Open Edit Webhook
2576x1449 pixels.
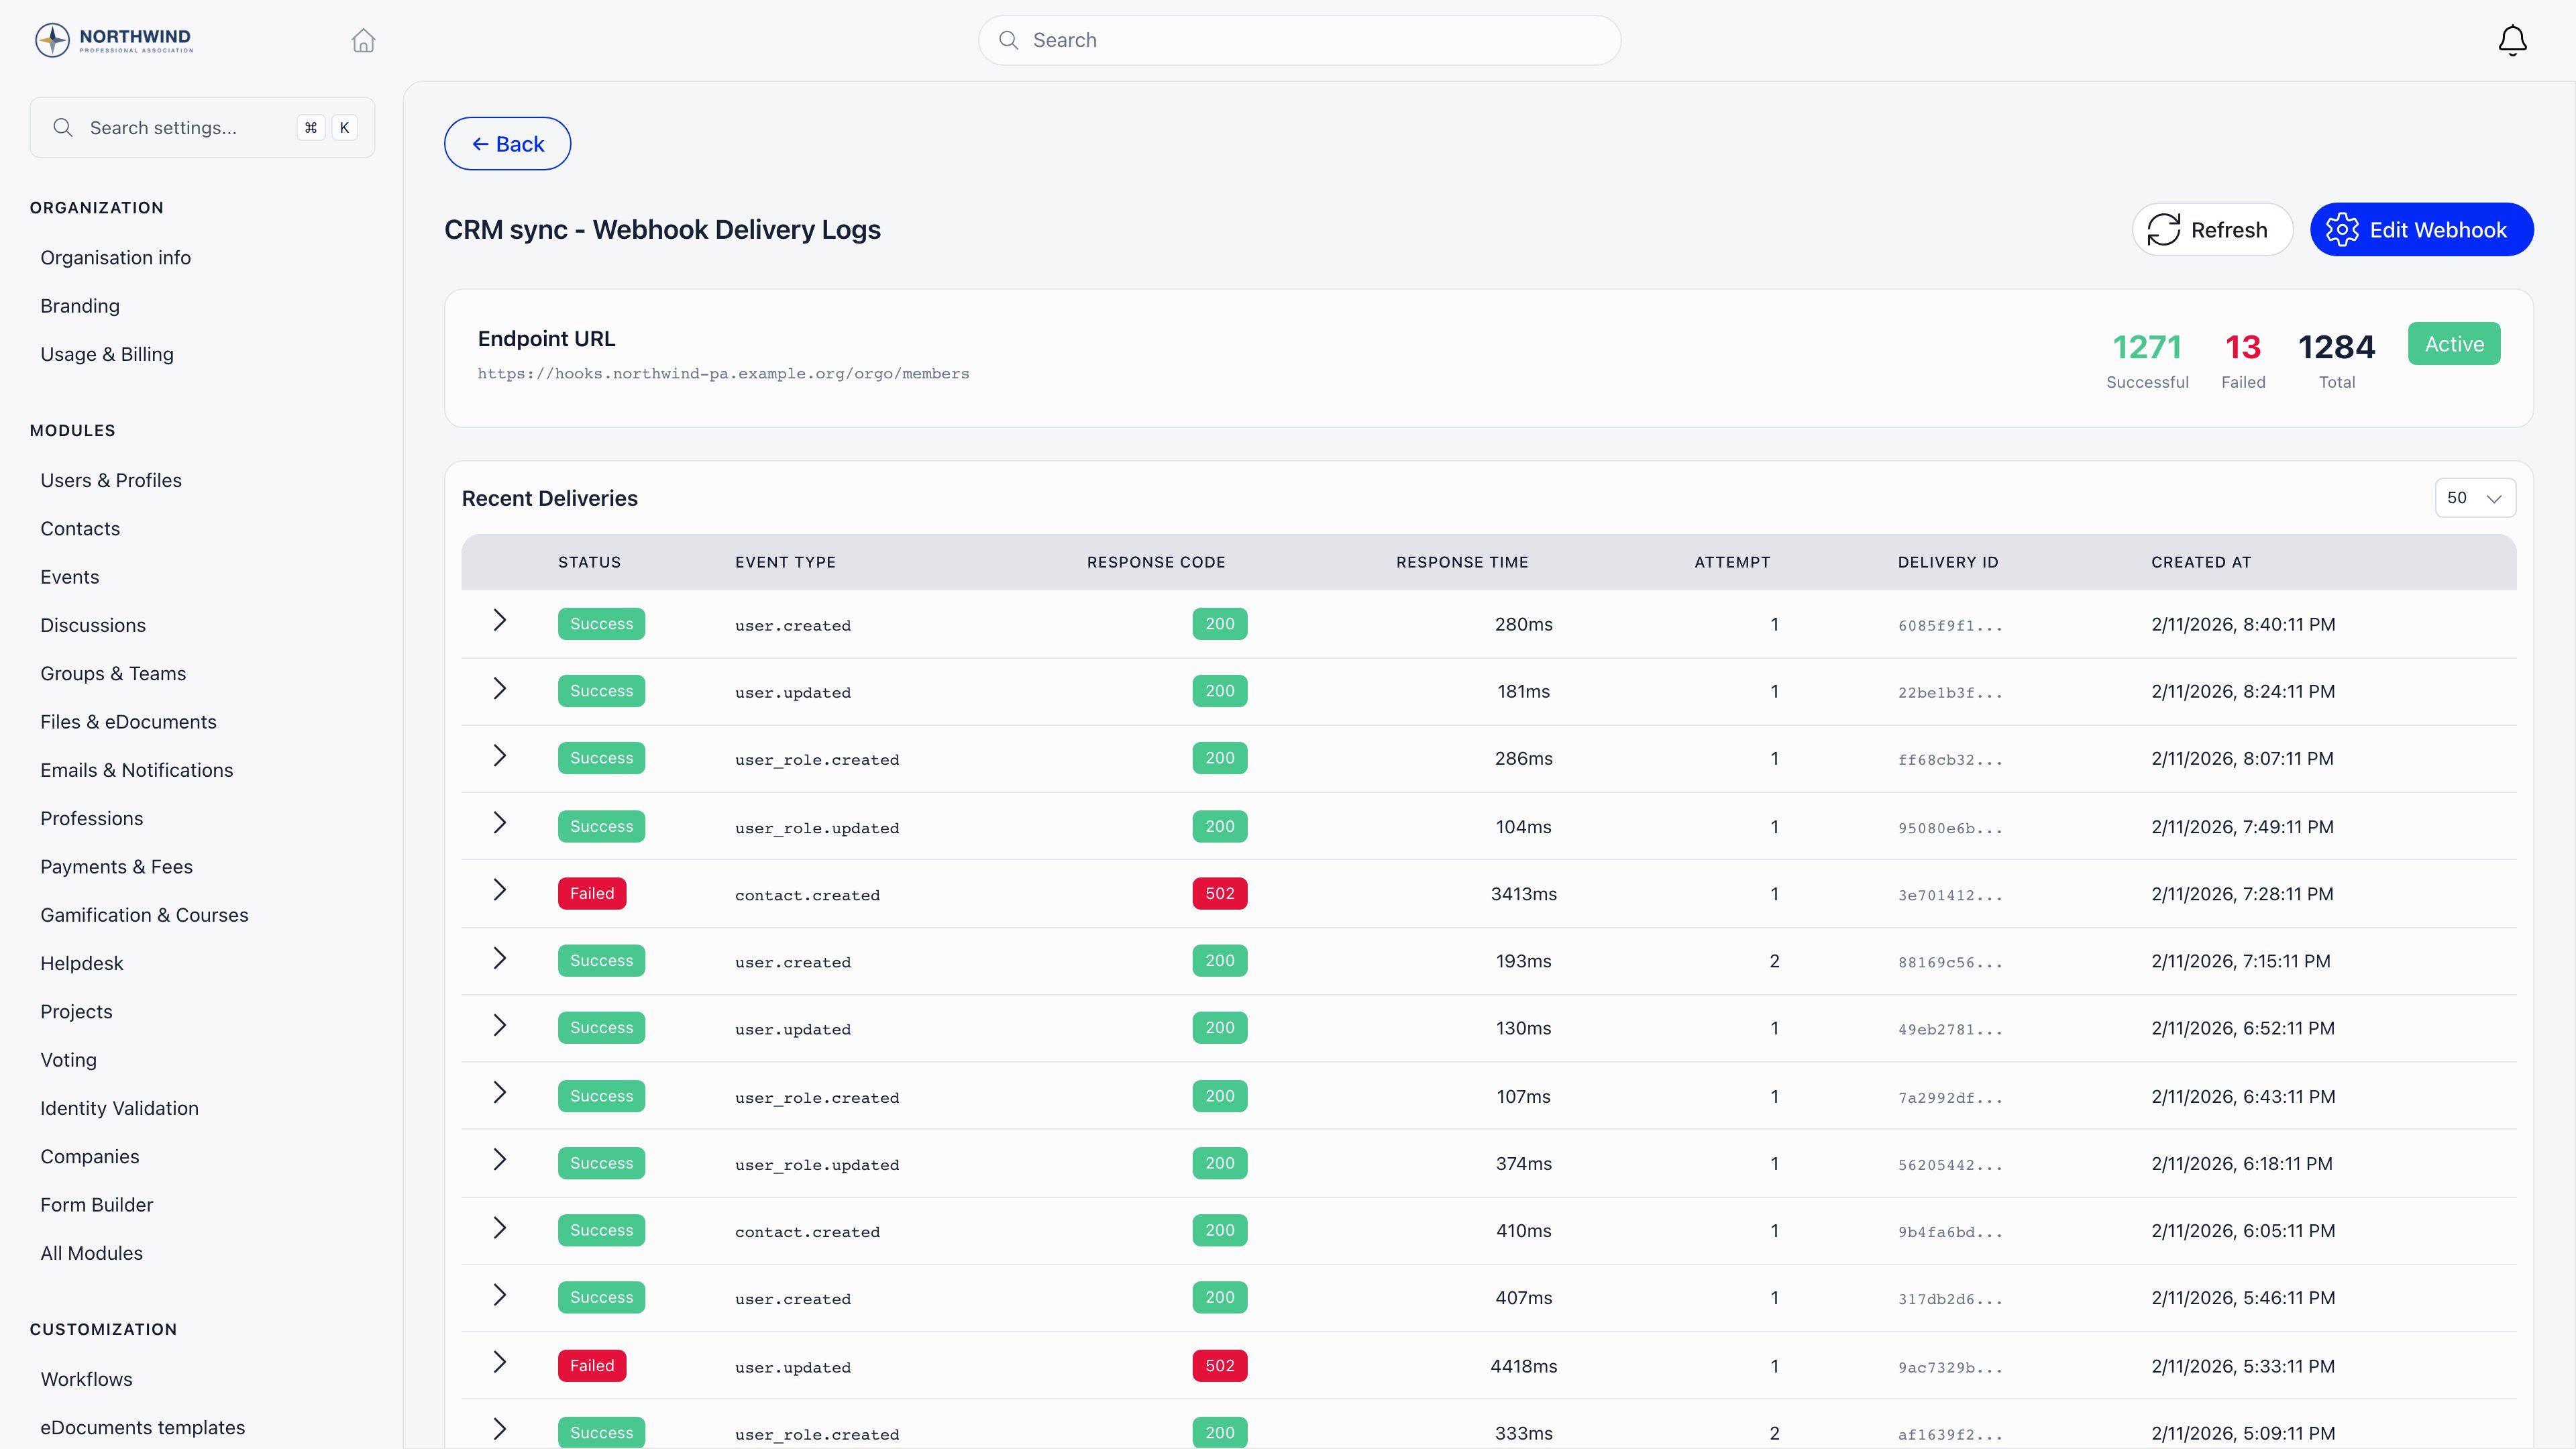(2421, 230)
